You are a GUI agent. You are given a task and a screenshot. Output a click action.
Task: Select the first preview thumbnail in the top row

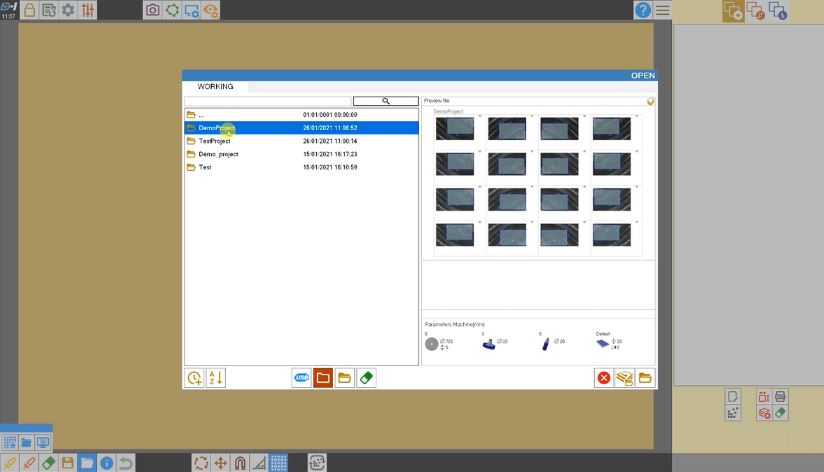pos(455,129)
